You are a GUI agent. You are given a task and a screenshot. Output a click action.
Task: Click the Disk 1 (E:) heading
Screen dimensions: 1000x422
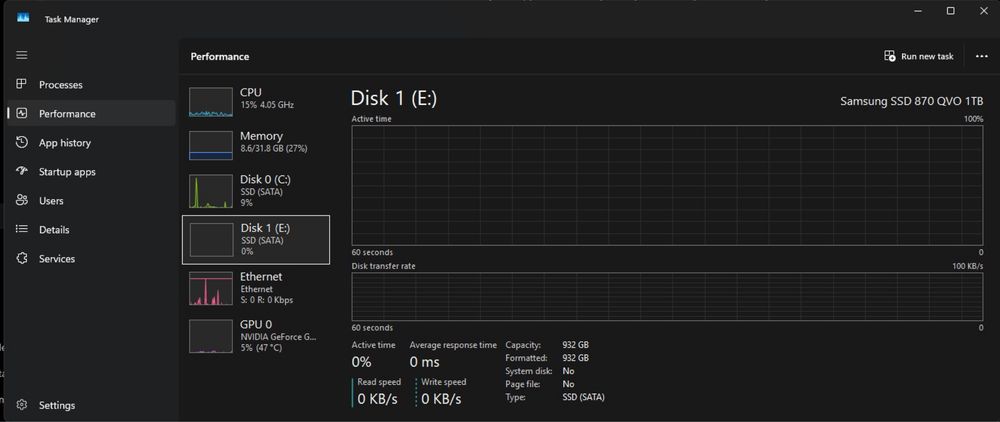click(x=393, y=98)
